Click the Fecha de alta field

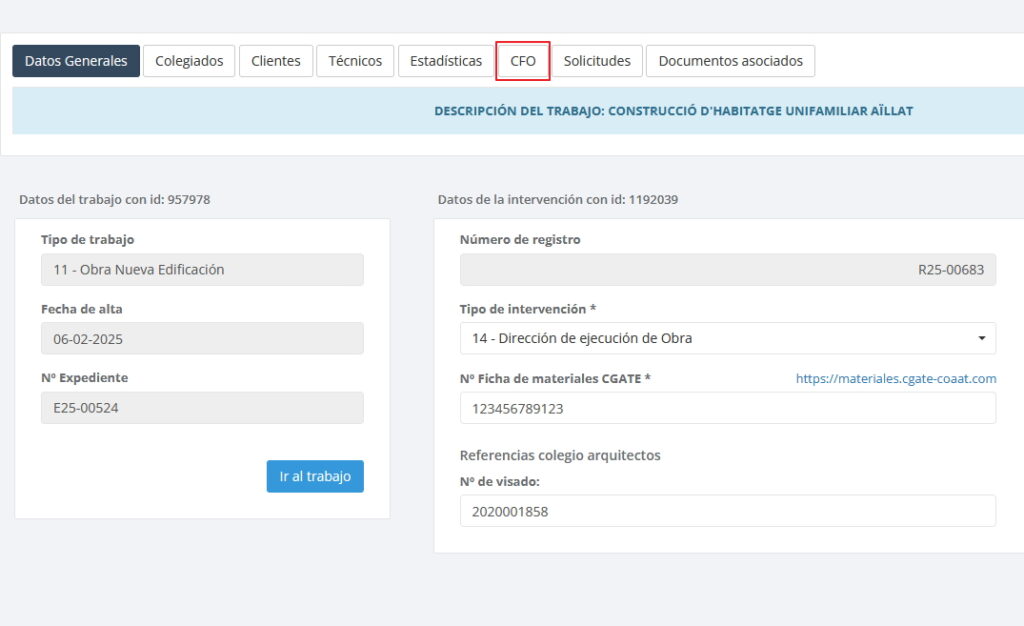[x=202, y=338]
